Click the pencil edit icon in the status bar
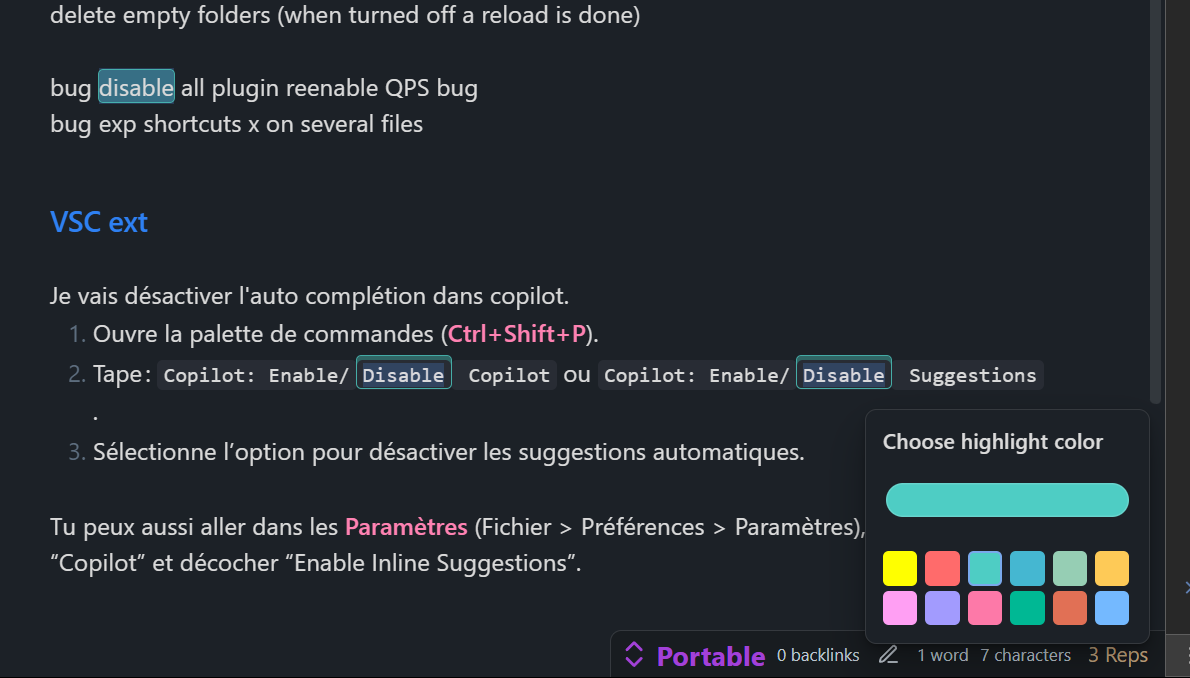 click(x=888, y=655)
